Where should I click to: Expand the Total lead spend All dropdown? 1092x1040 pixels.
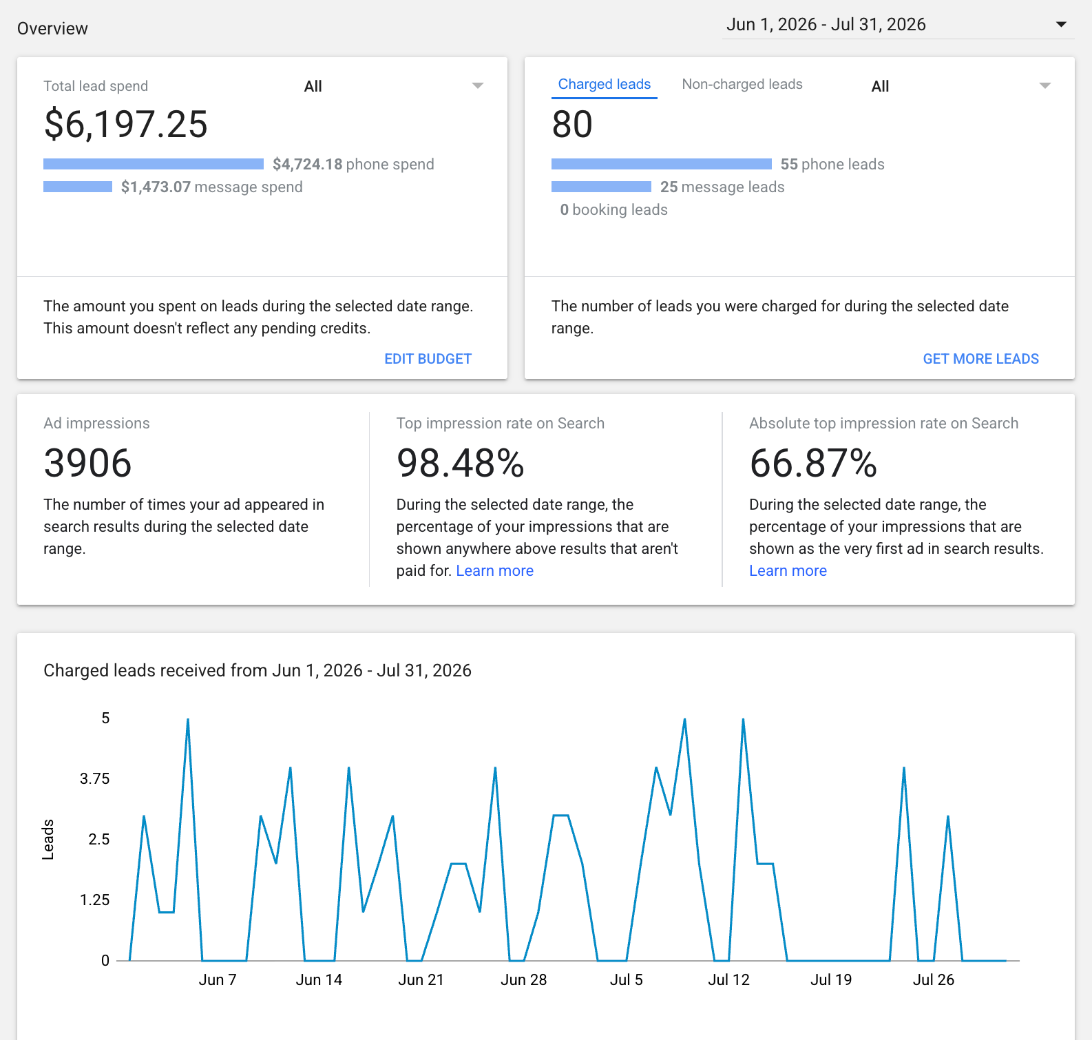393,86
